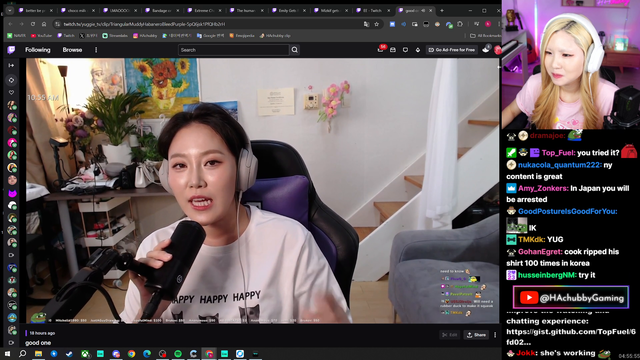640x360 pixels.
Task: Click the Share button under the clip
Action: [x=476, y=335]
